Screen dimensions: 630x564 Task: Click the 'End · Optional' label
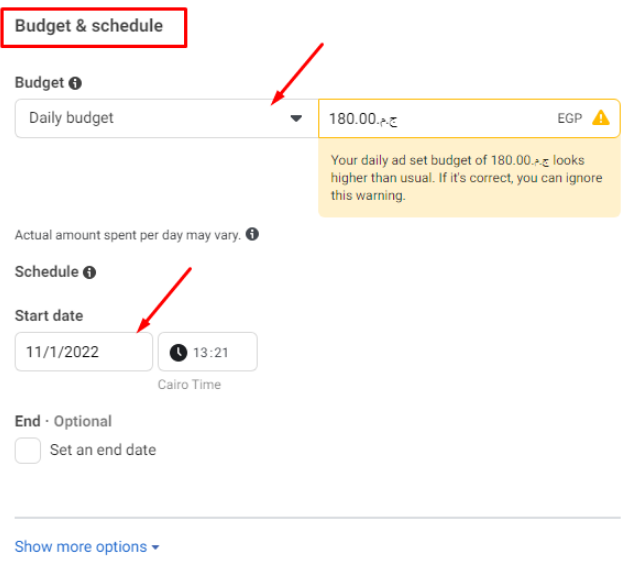coord(63,421)
